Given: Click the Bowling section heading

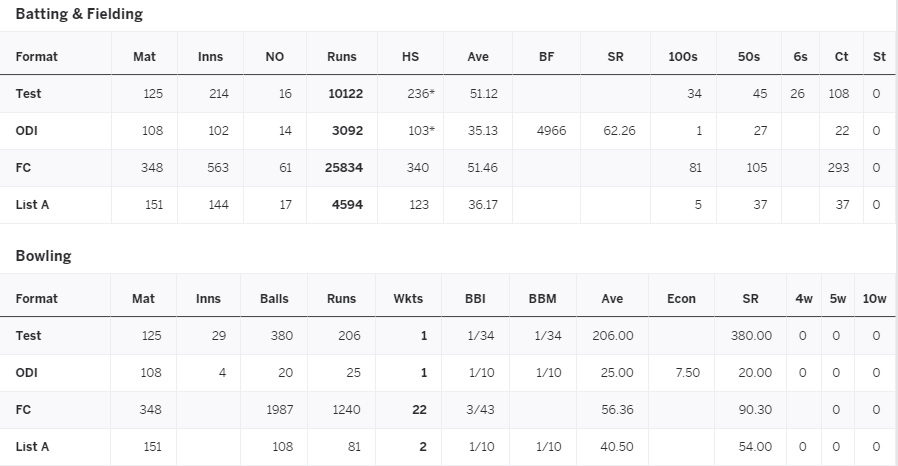Looking at the screenshot, I should [43, 256].
